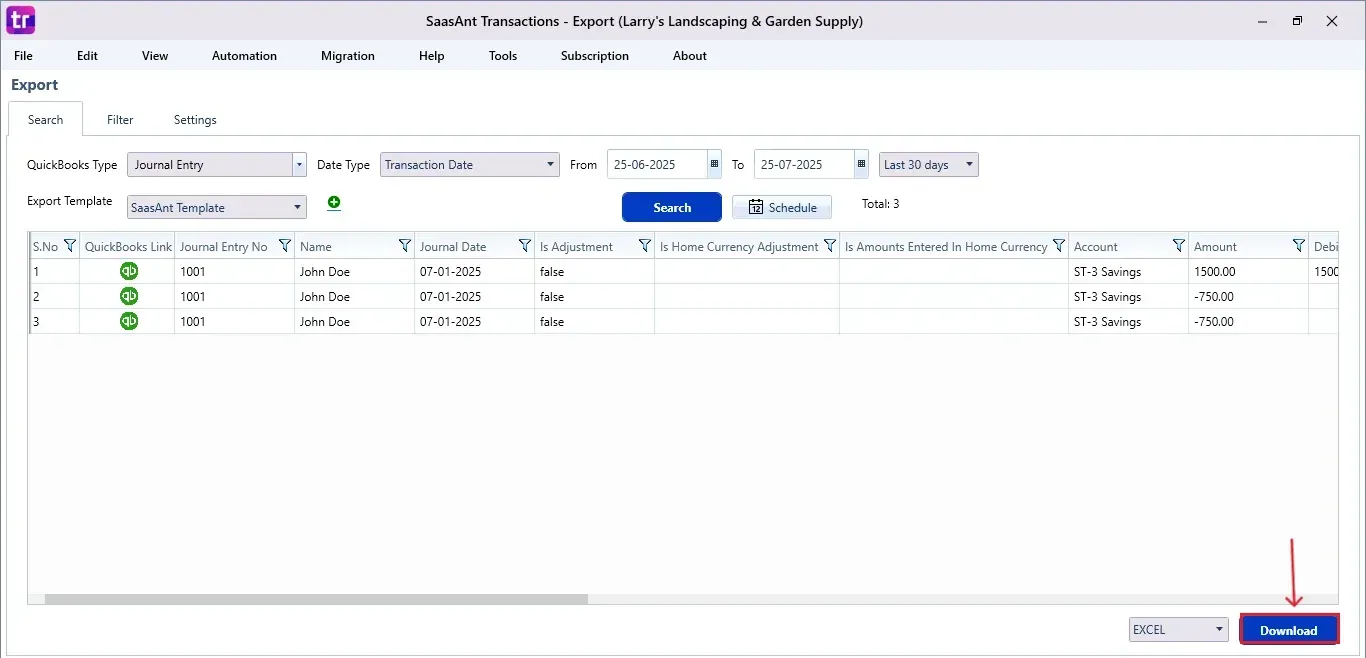This screenshot has height=658, width=1366.
Task: Open the Help menu
Action: click(x=432, y=56)
